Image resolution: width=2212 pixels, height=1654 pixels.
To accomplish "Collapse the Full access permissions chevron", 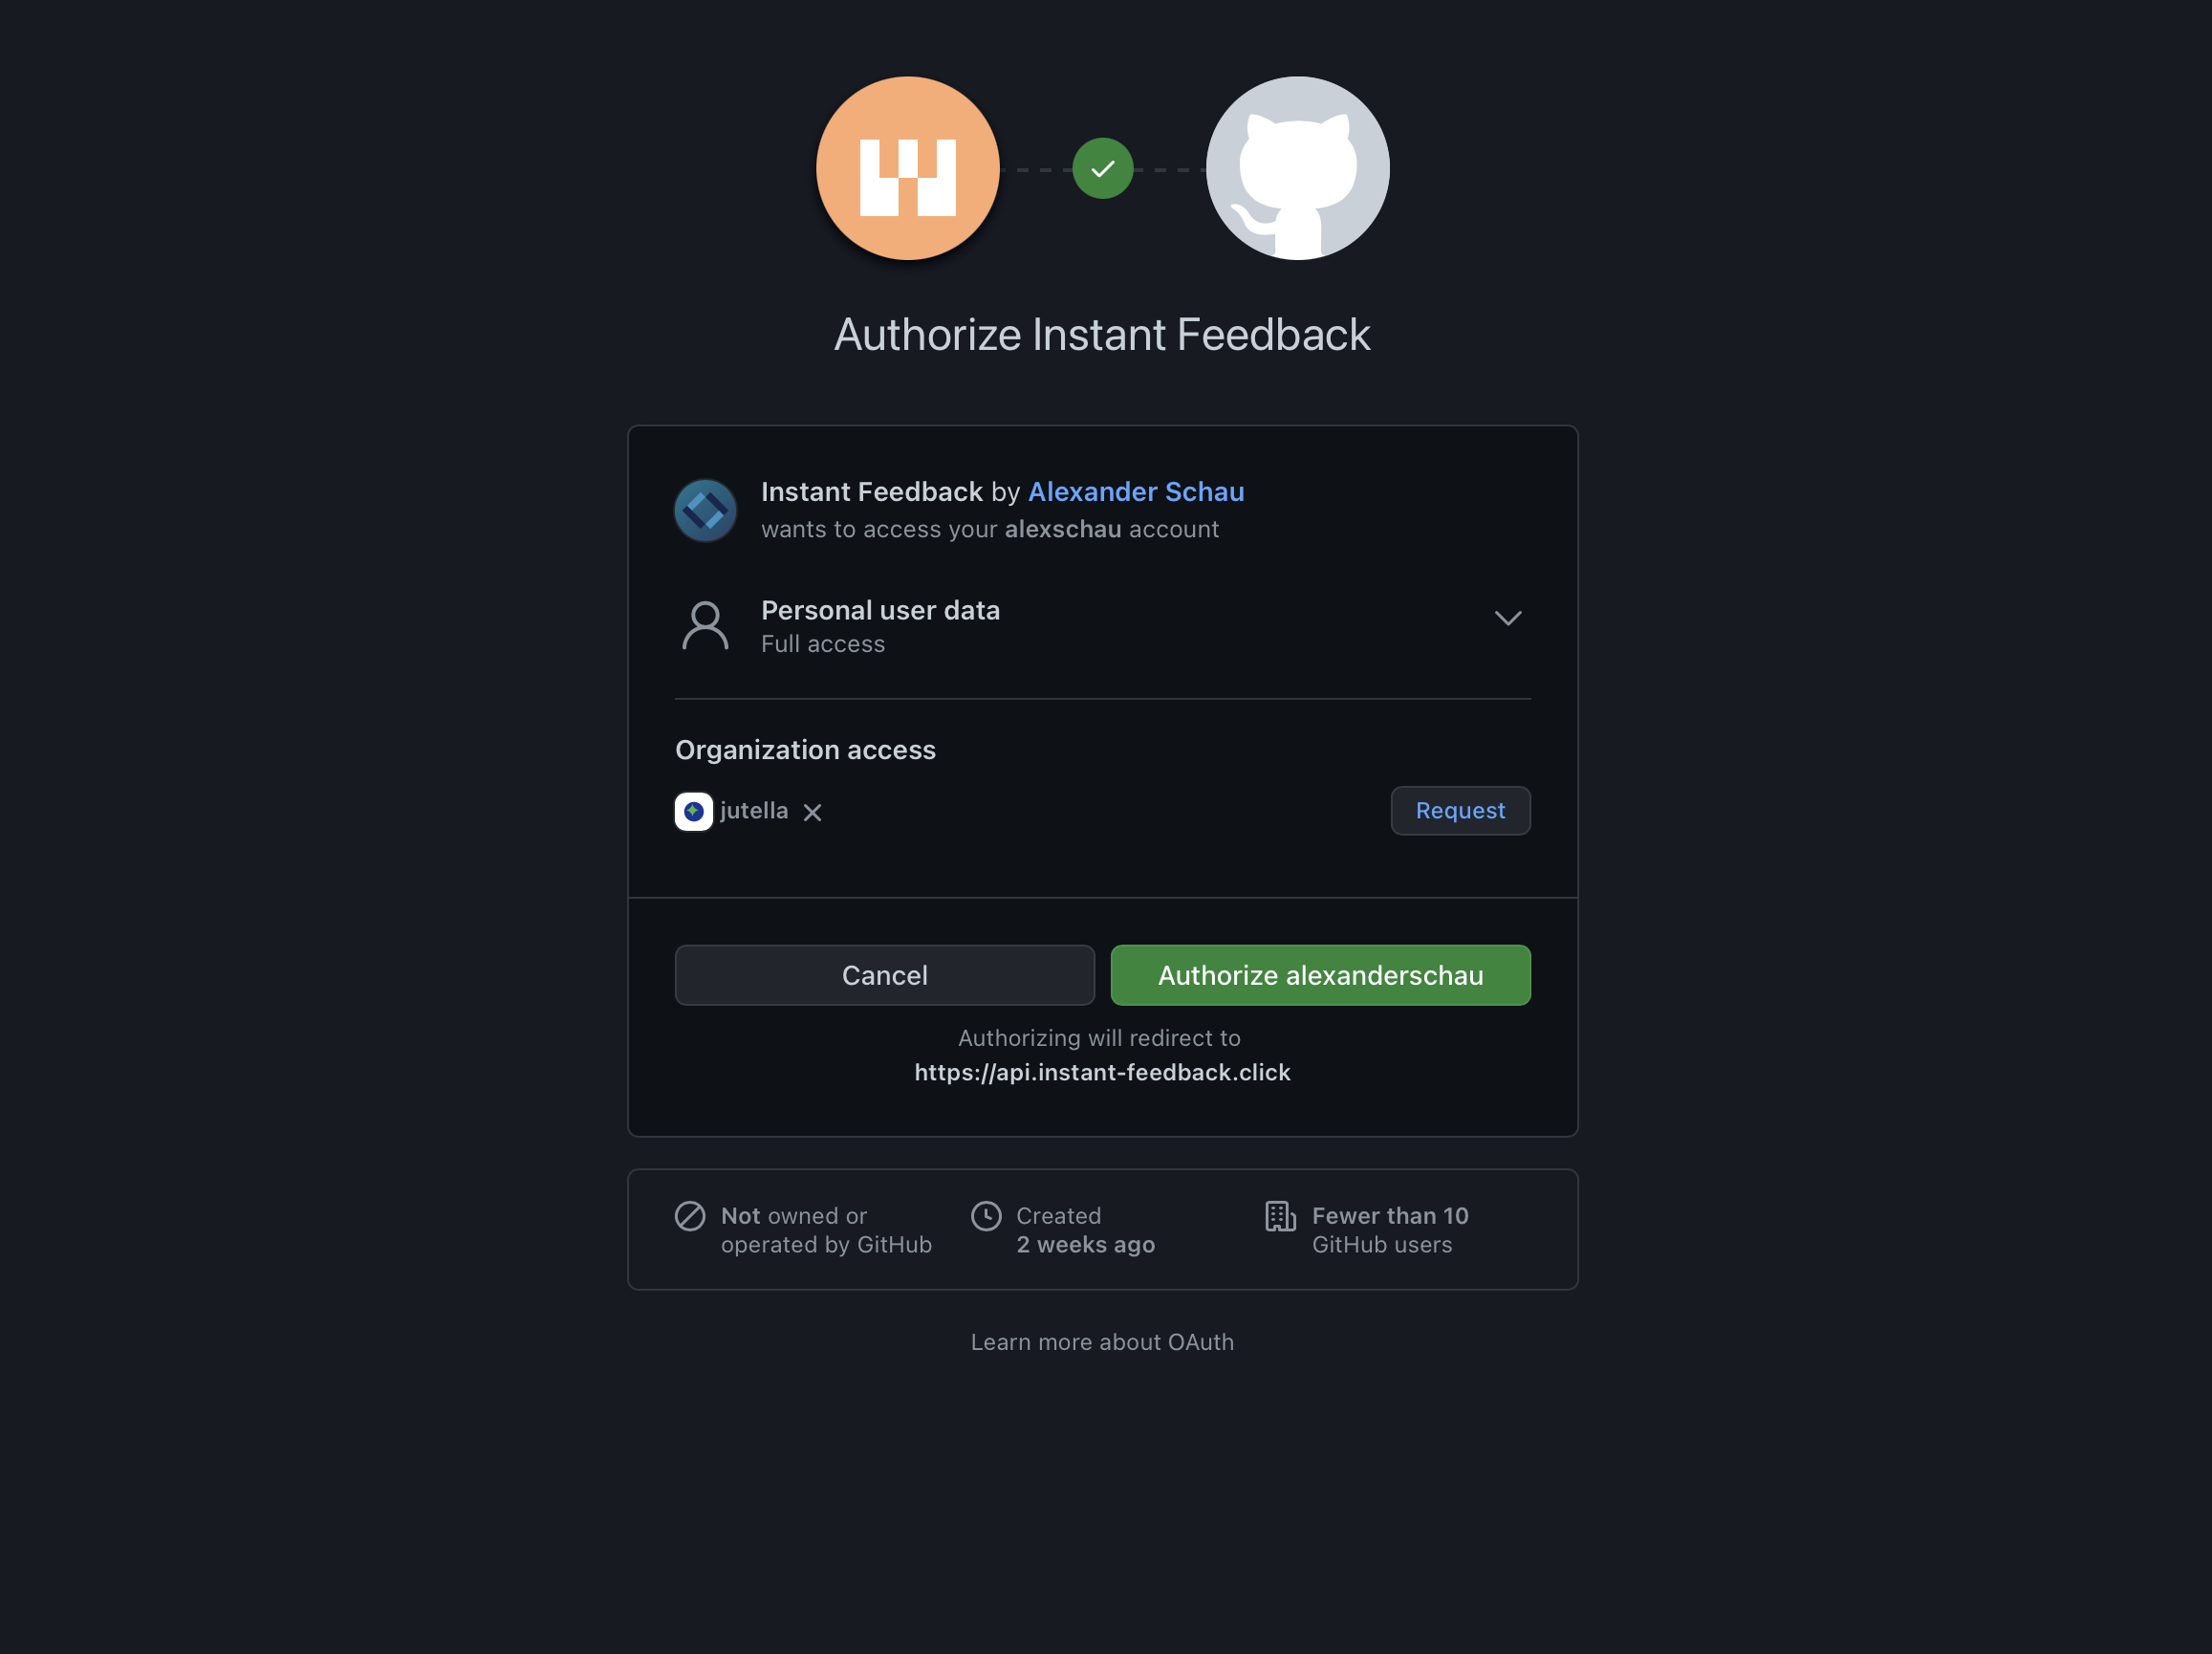I will [x=1508, y=618].
